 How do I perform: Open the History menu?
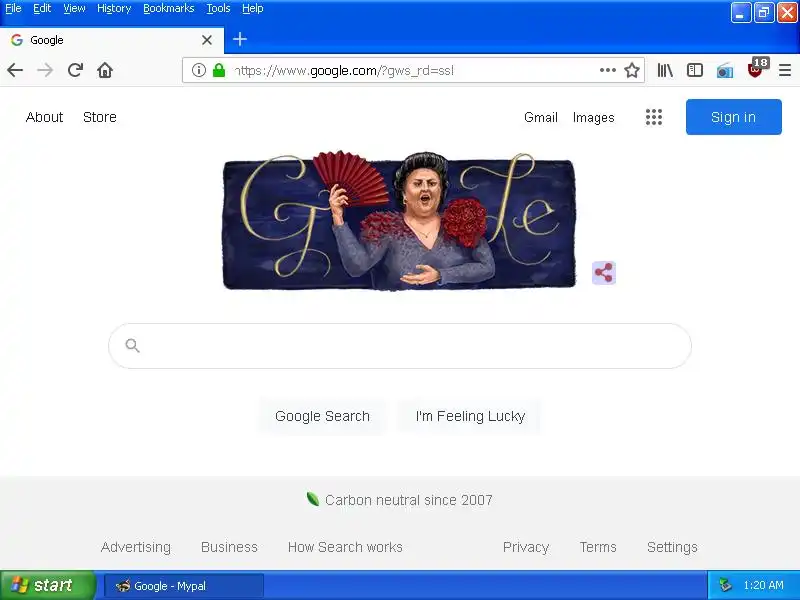114,8
